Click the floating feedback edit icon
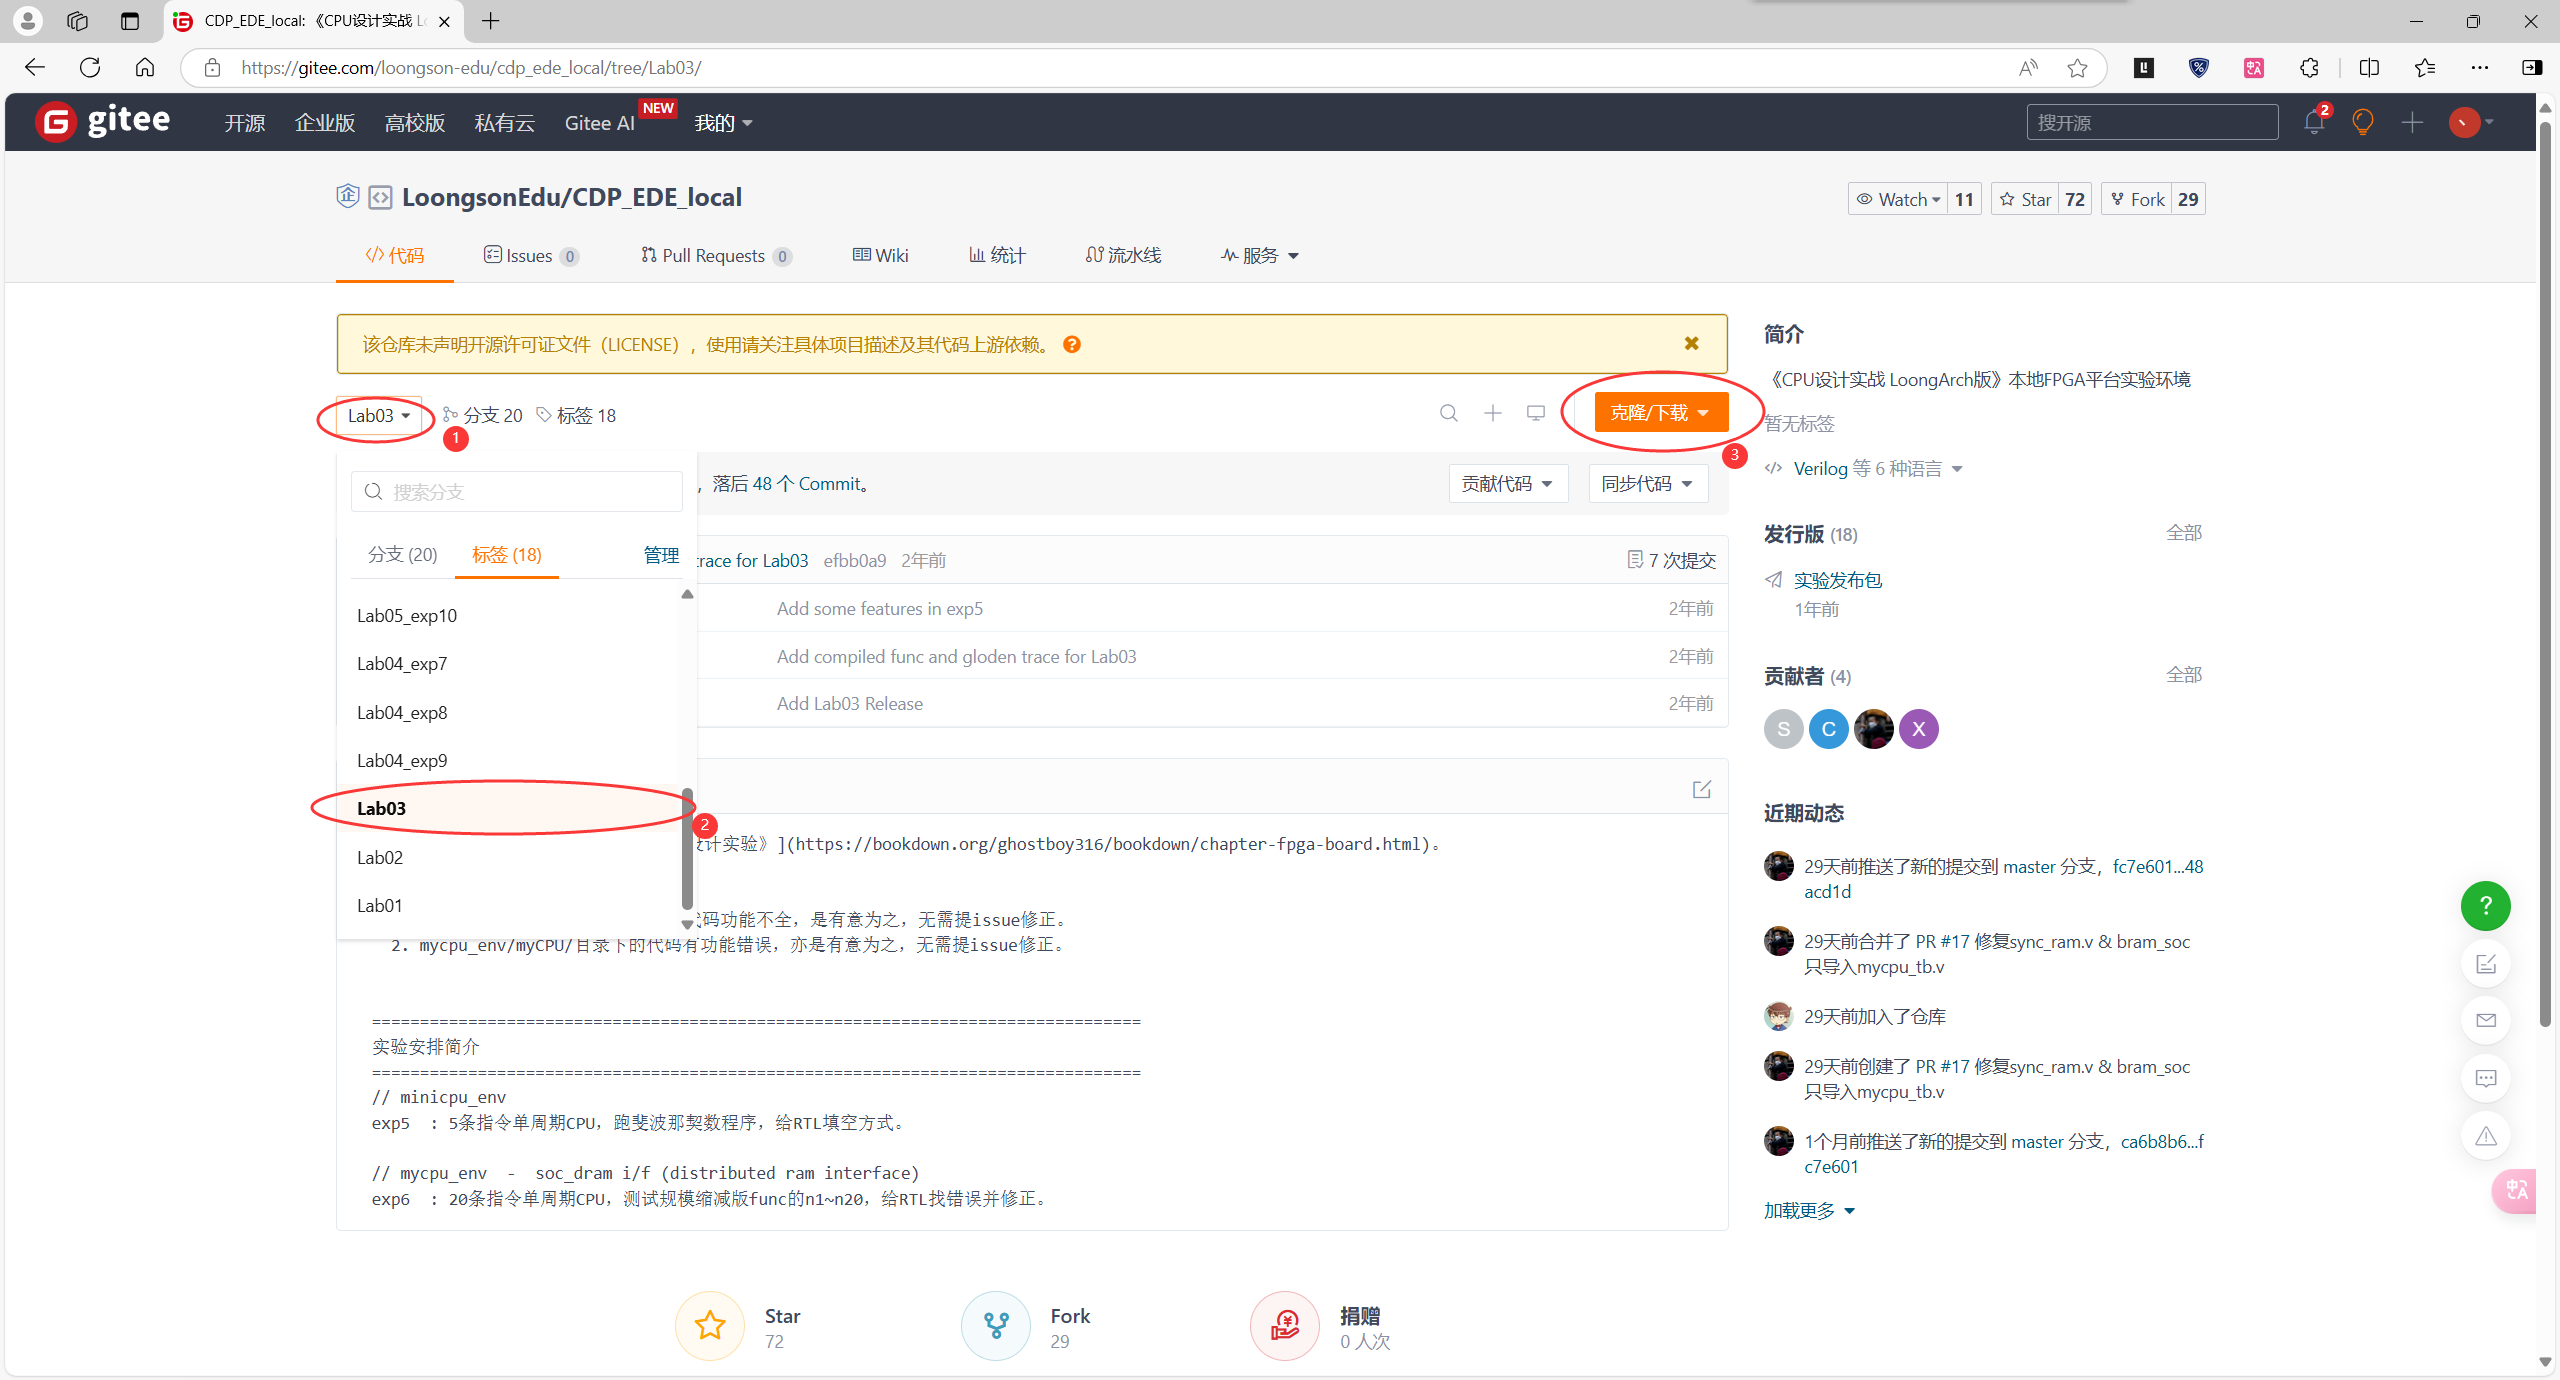This screenshot has height=1380, width=2560. (x=2486, y=963)
